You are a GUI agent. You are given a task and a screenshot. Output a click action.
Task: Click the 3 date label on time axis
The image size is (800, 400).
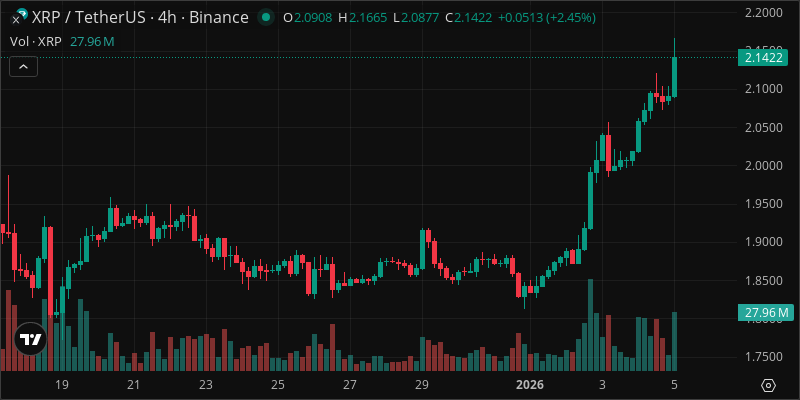click(602, 384)
